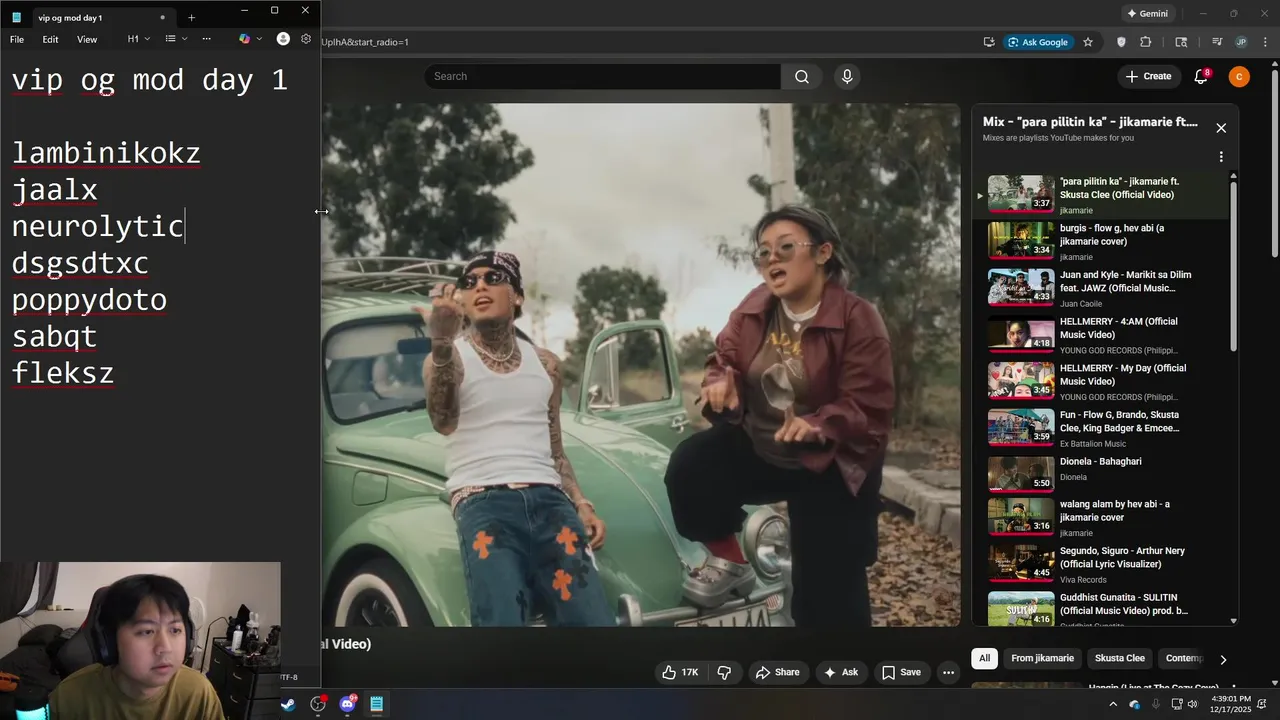Viewport: 1280px width, 720px height.
Task: Play 'Dionela - Bahaghari' from playlist
Action: point(1100,475)
